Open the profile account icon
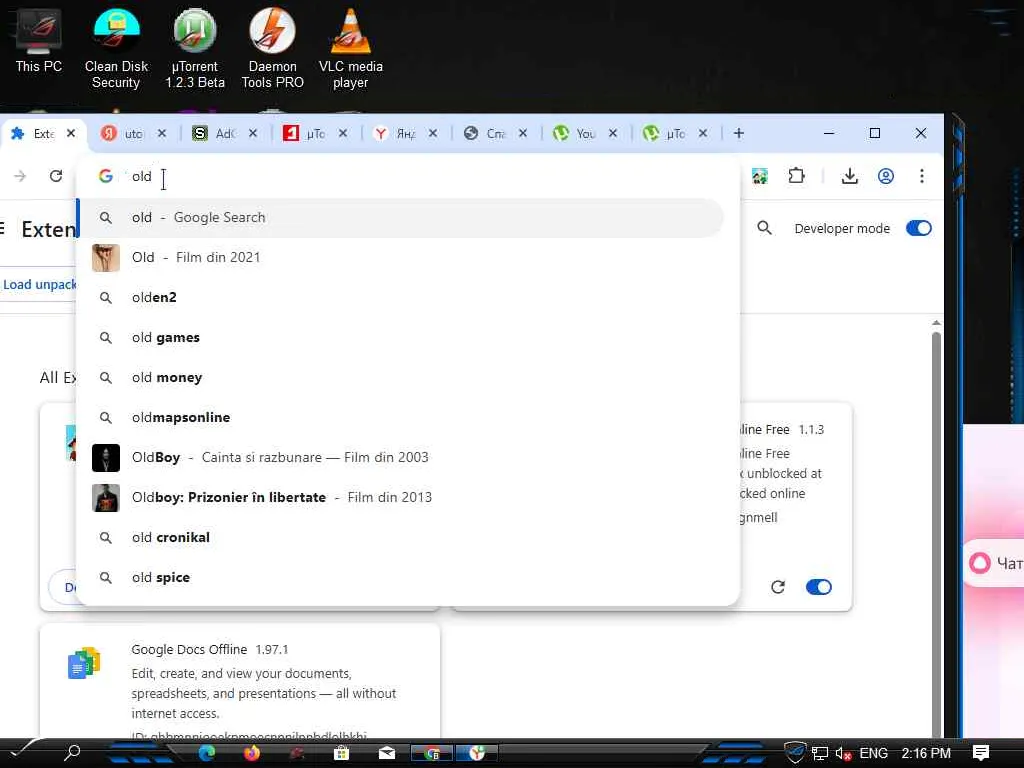 (x=886, y=176)
